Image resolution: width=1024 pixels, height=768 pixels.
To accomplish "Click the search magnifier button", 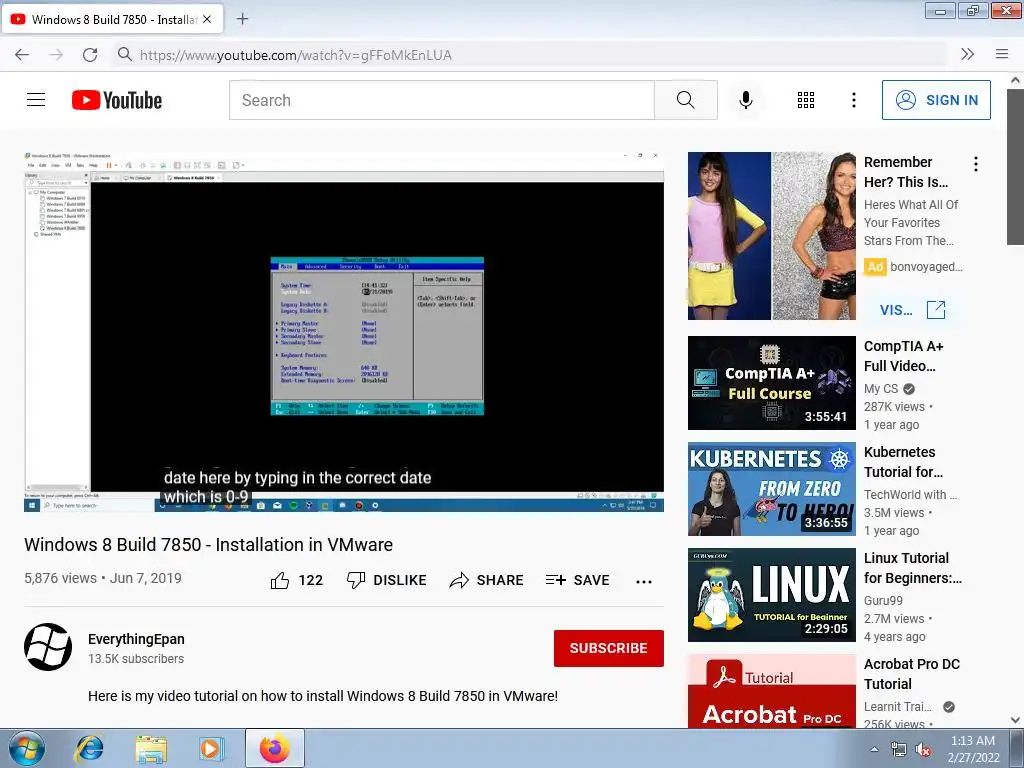I will [x=686, y=100].
